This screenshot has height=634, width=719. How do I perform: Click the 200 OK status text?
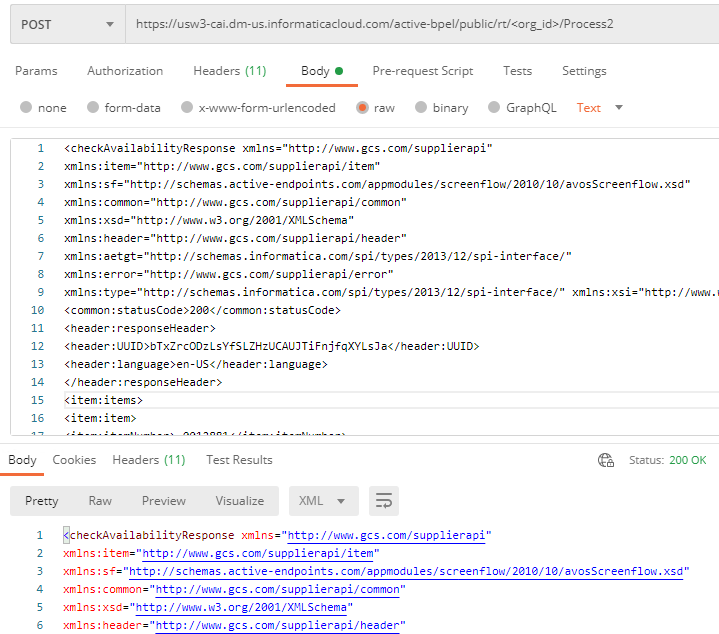(687, 460)
